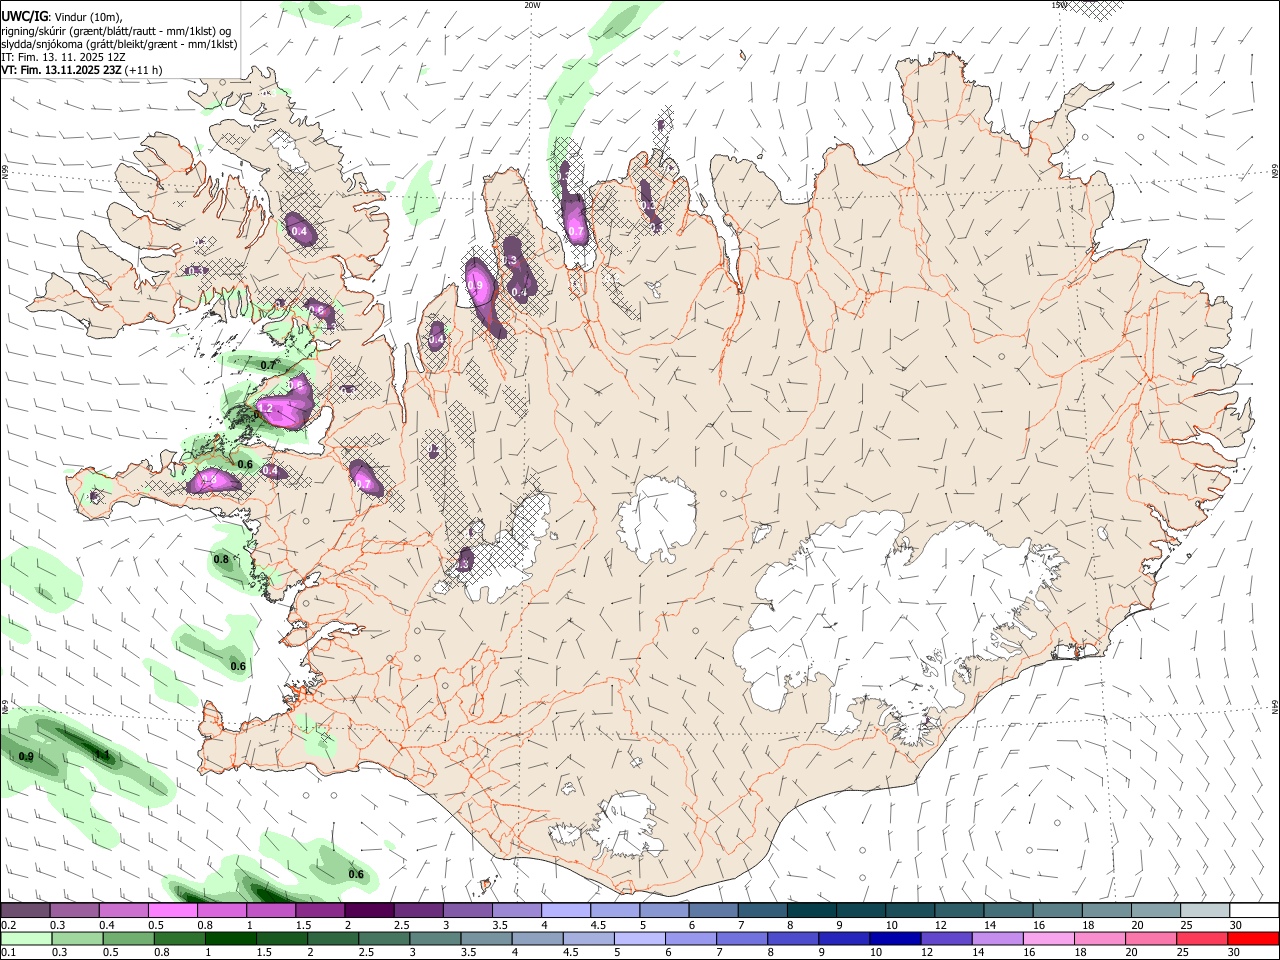Select the snow-scale swatch between 3 and 3.5
Screen dimensions: 1280x960
pos(466,911)
